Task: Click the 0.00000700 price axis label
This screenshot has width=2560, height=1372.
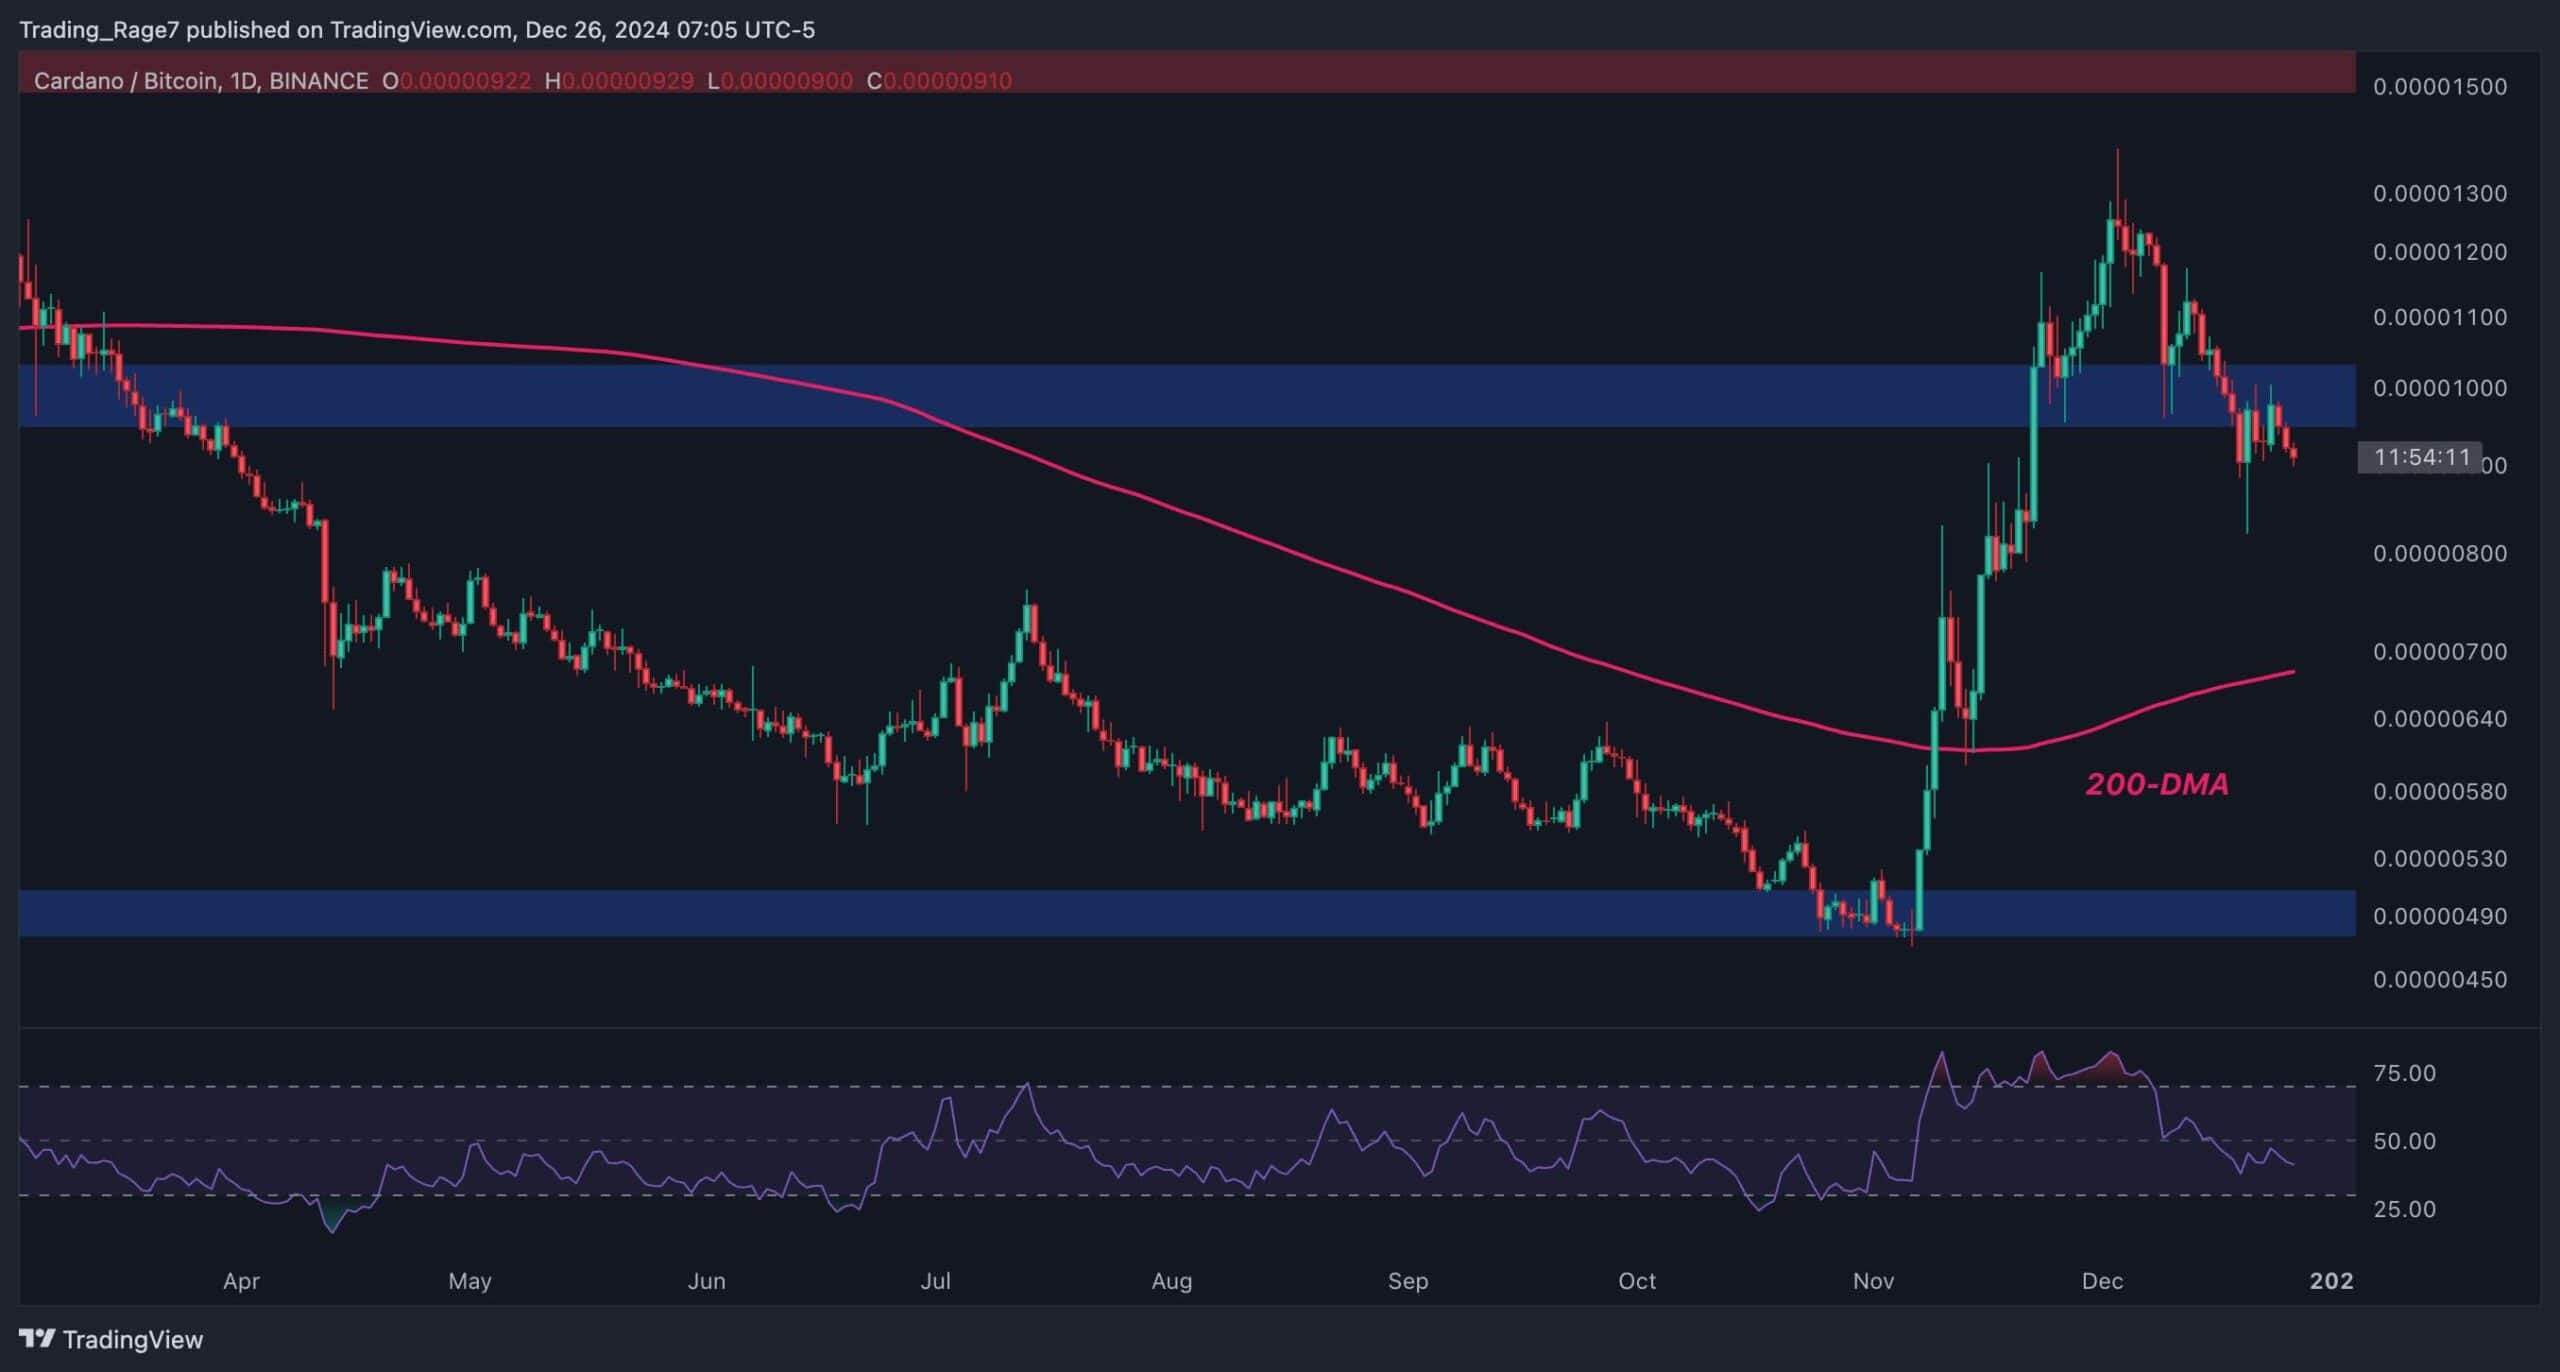Action: [x=2439, y=652]
